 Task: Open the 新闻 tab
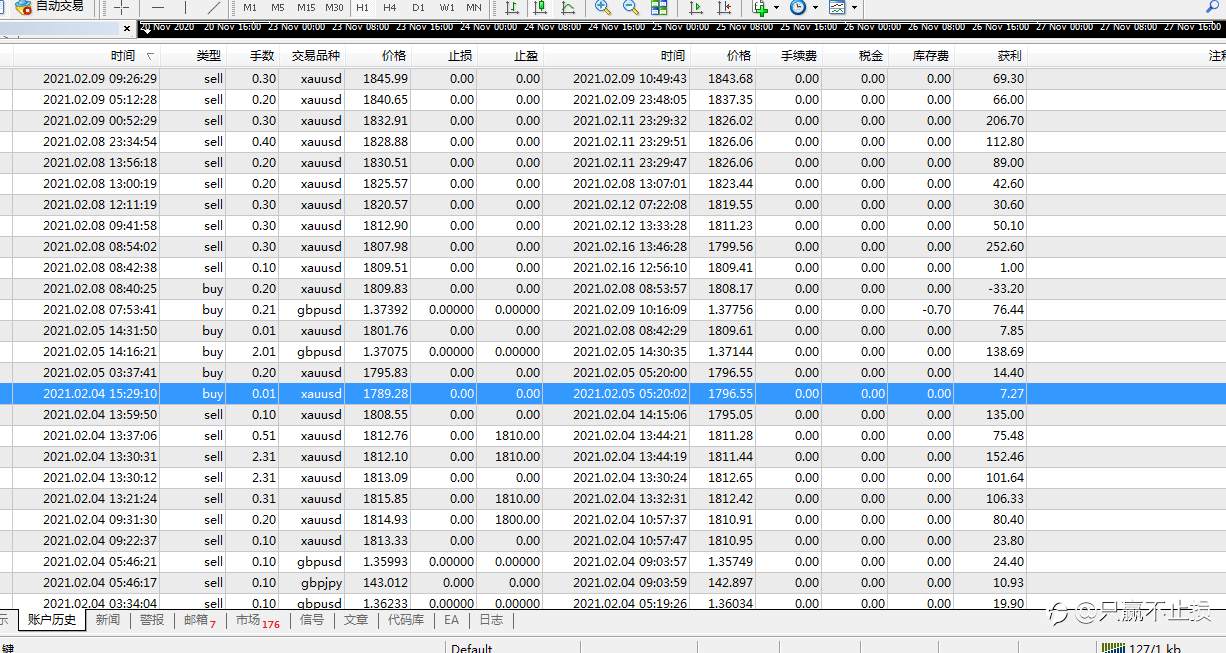[108, 620]
